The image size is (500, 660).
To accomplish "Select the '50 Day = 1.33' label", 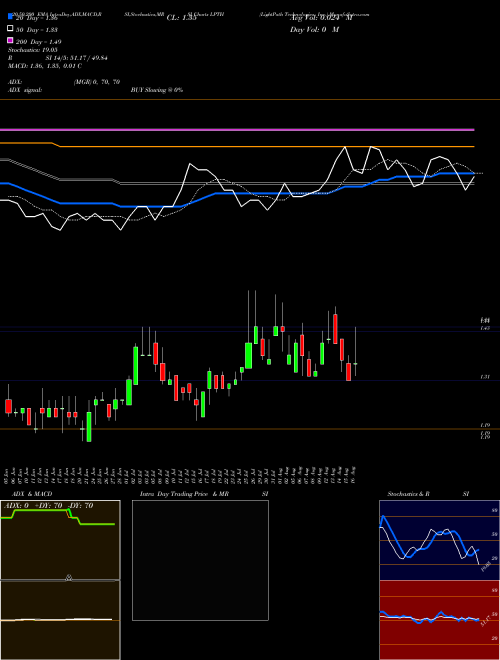I will click(37, 30).
